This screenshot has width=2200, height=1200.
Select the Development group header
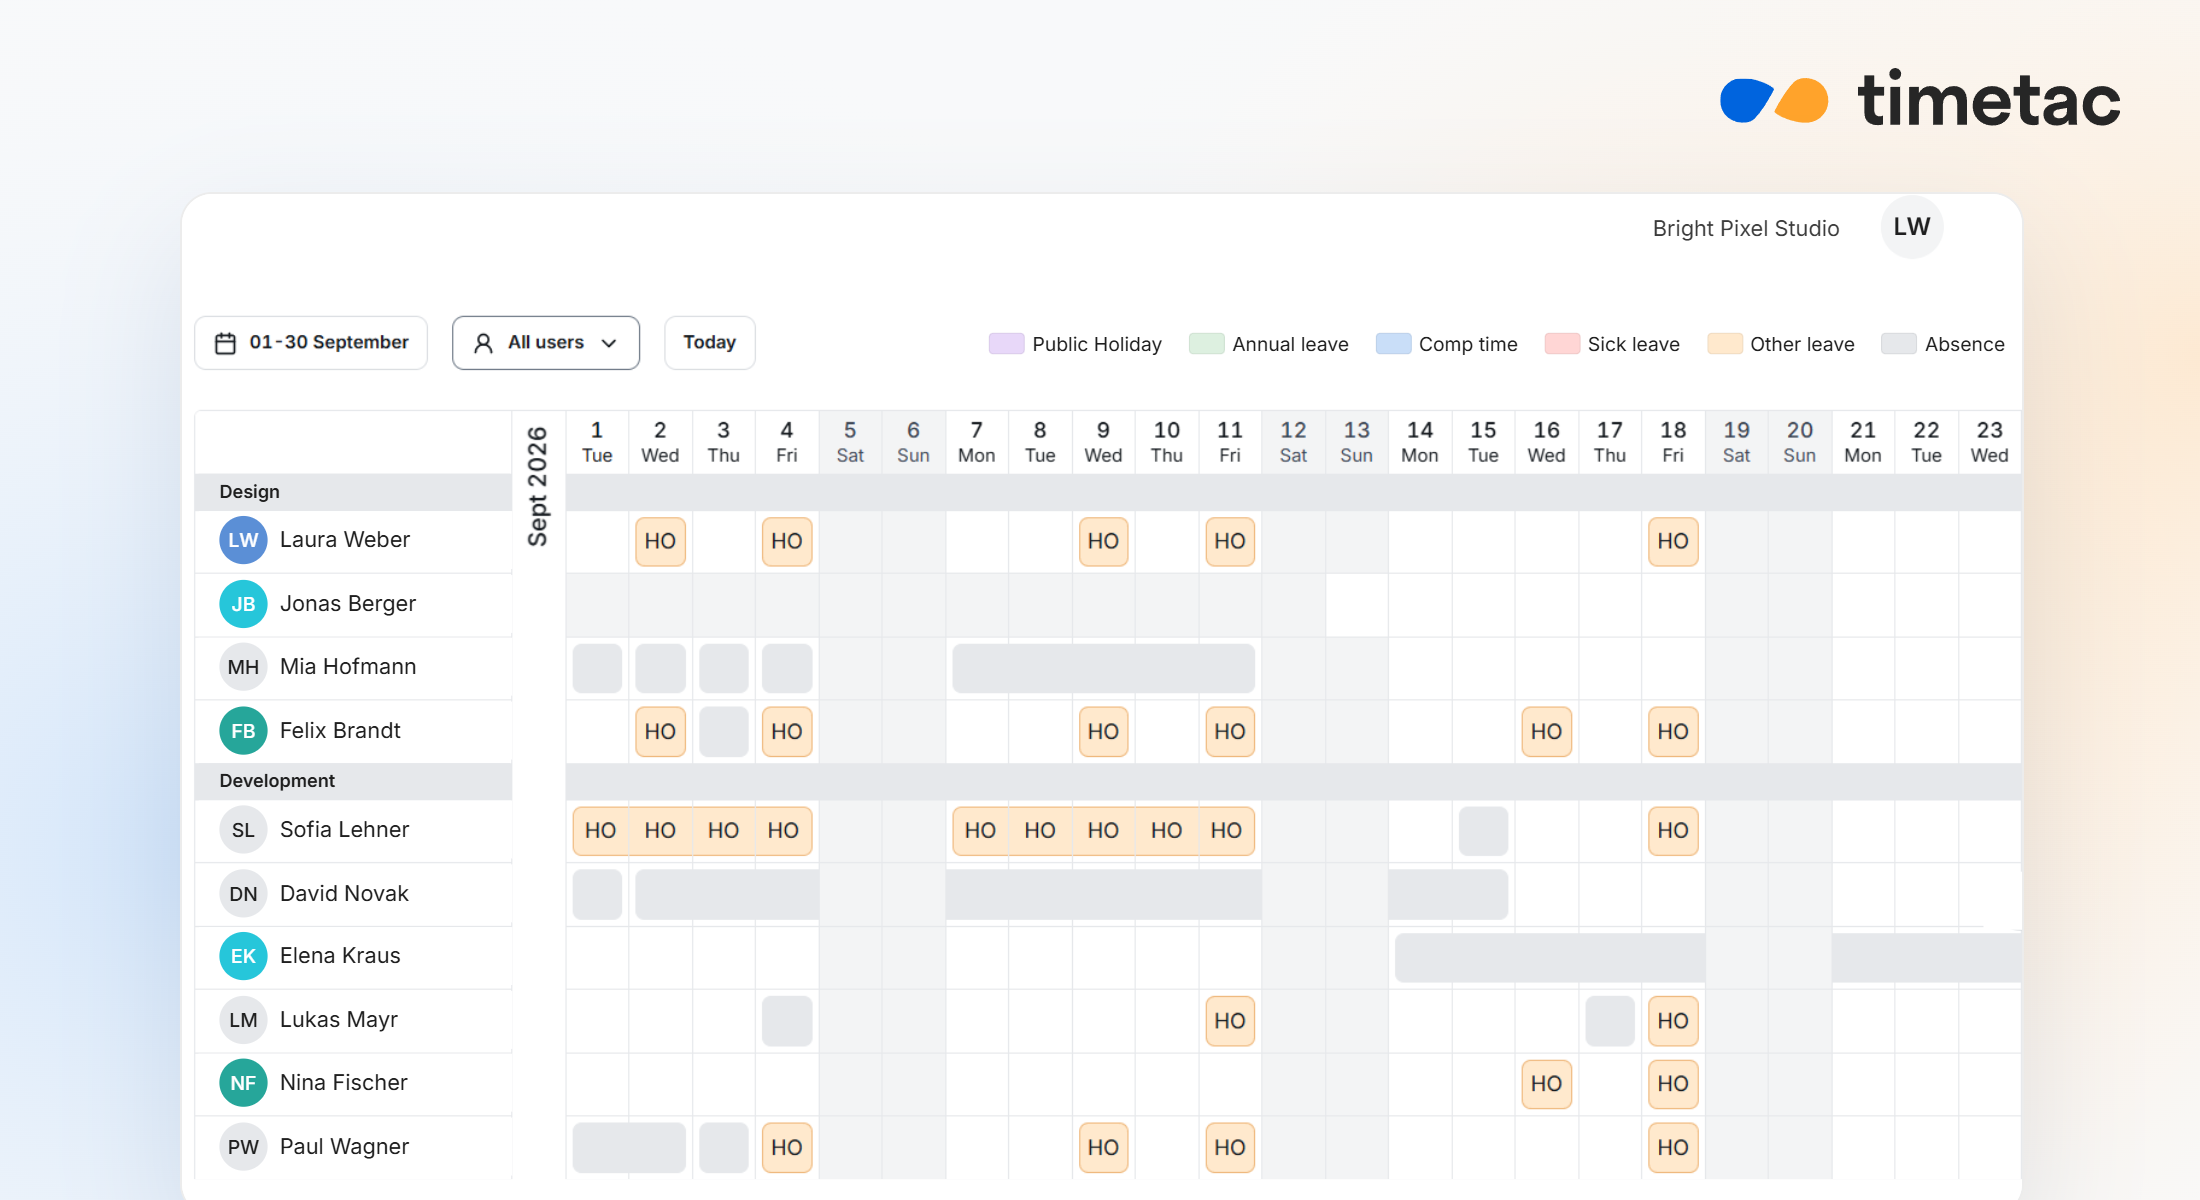pos(353,781)
